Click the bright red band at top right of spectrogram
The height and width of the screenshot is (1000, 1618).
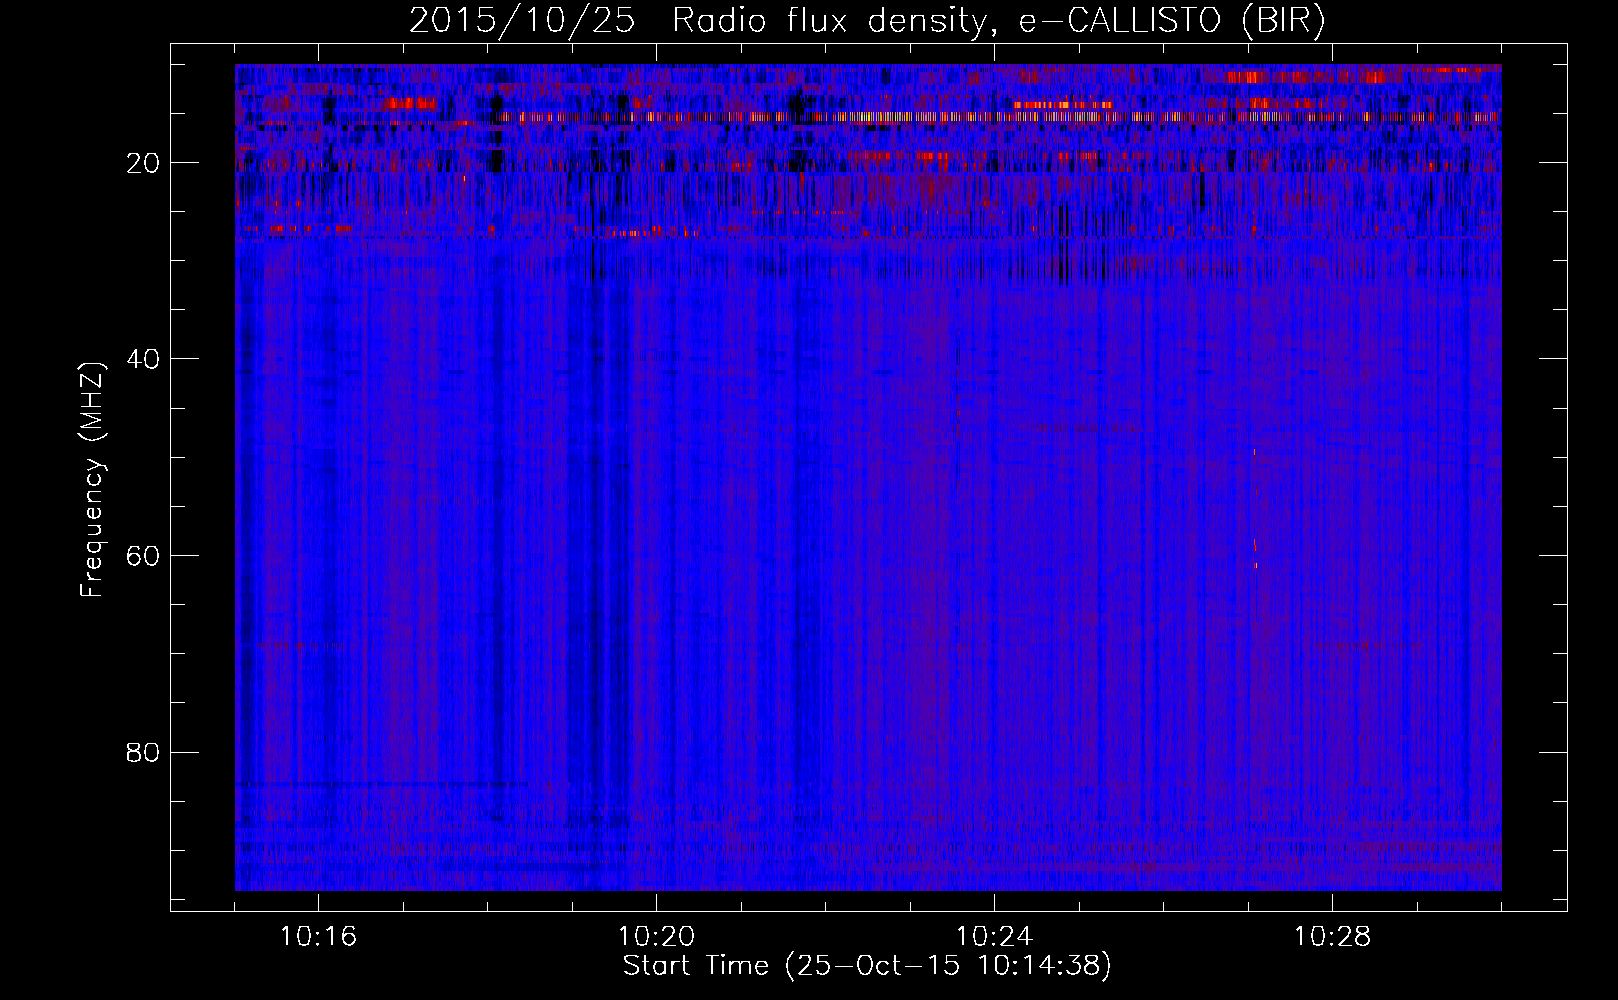(x=1300, y=77)
